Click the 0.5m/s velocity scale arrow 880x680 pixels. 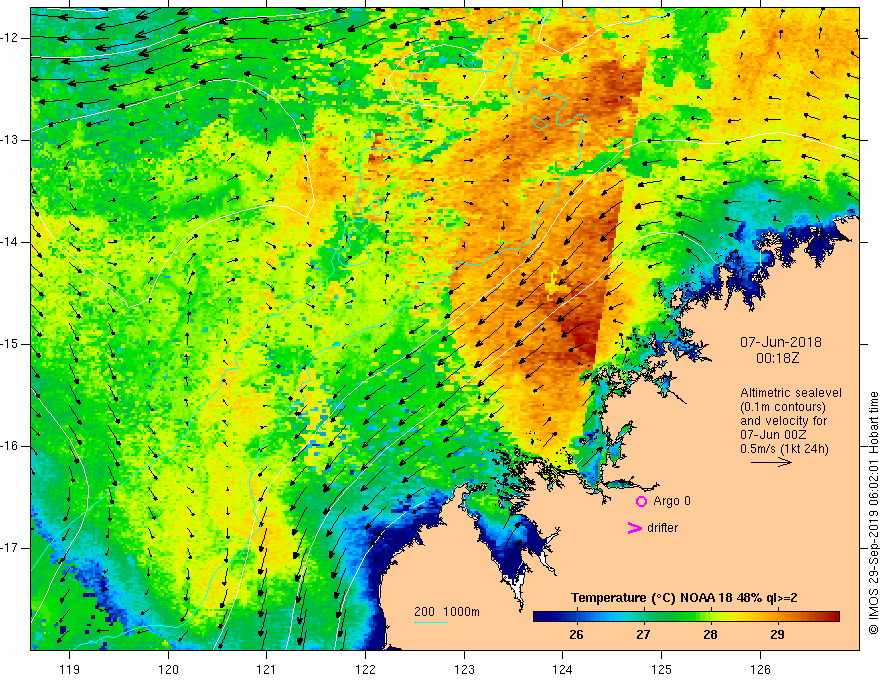coord(771,462)
